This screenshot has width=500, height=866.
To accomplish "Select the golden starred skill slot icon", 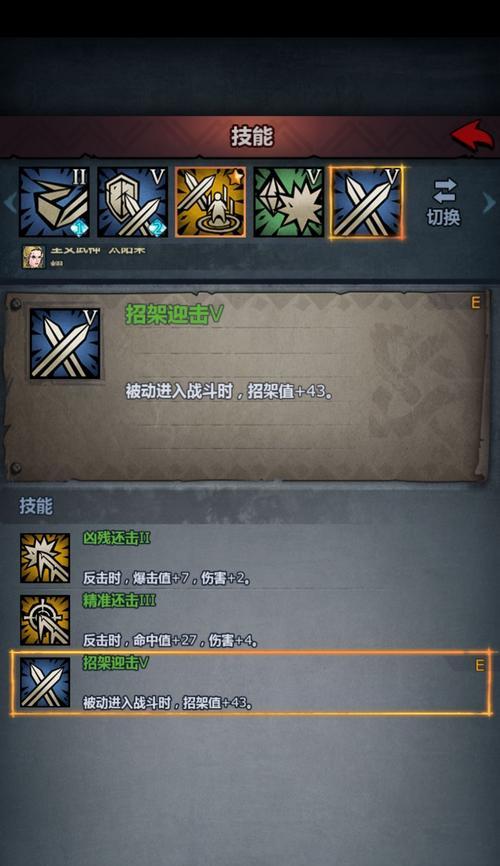I will click(210, 202).
